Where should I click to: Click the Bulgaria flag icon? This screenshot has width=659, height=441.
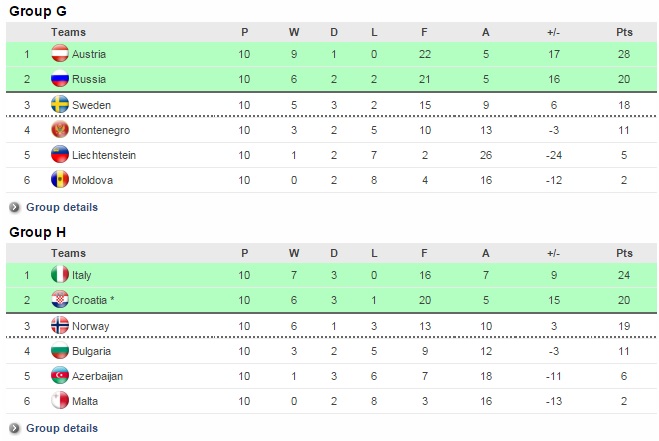[x=59, y=351]
